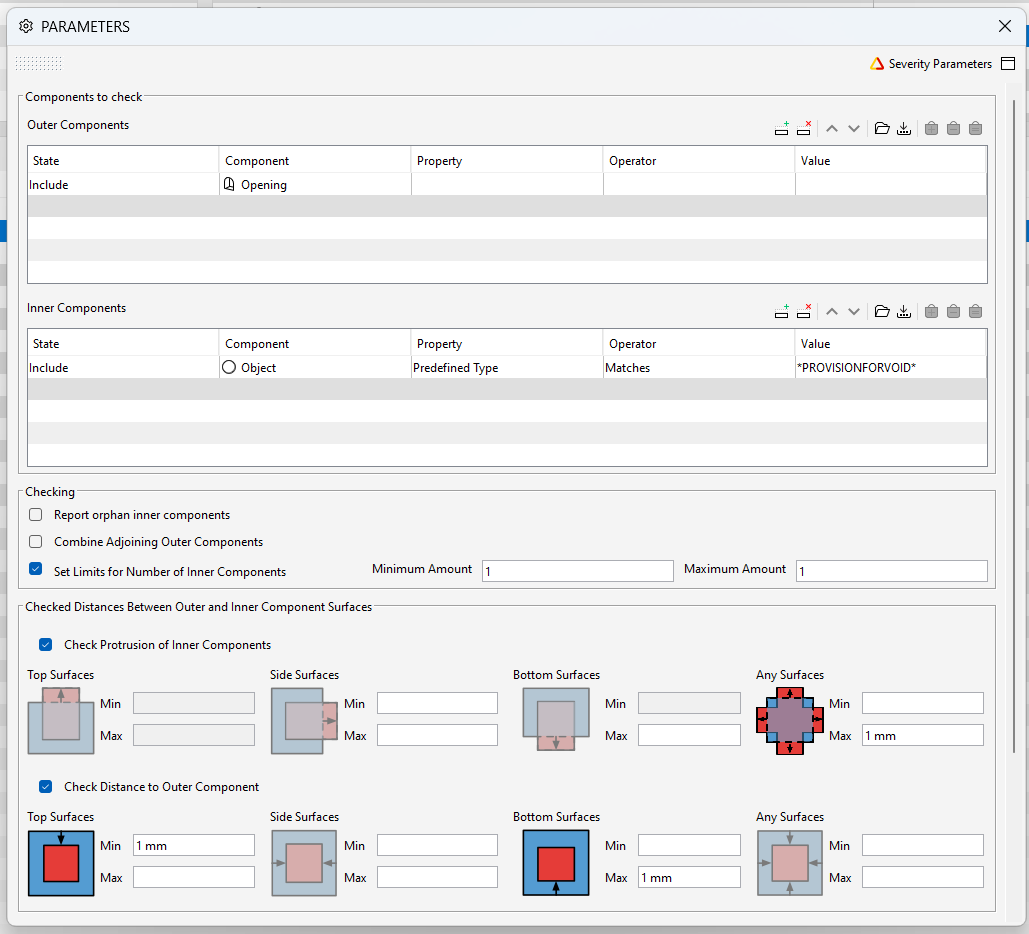The image size is (1029, 934).
Task: Enable Report orphan inner components checkbox
Action: coord(36,515)
